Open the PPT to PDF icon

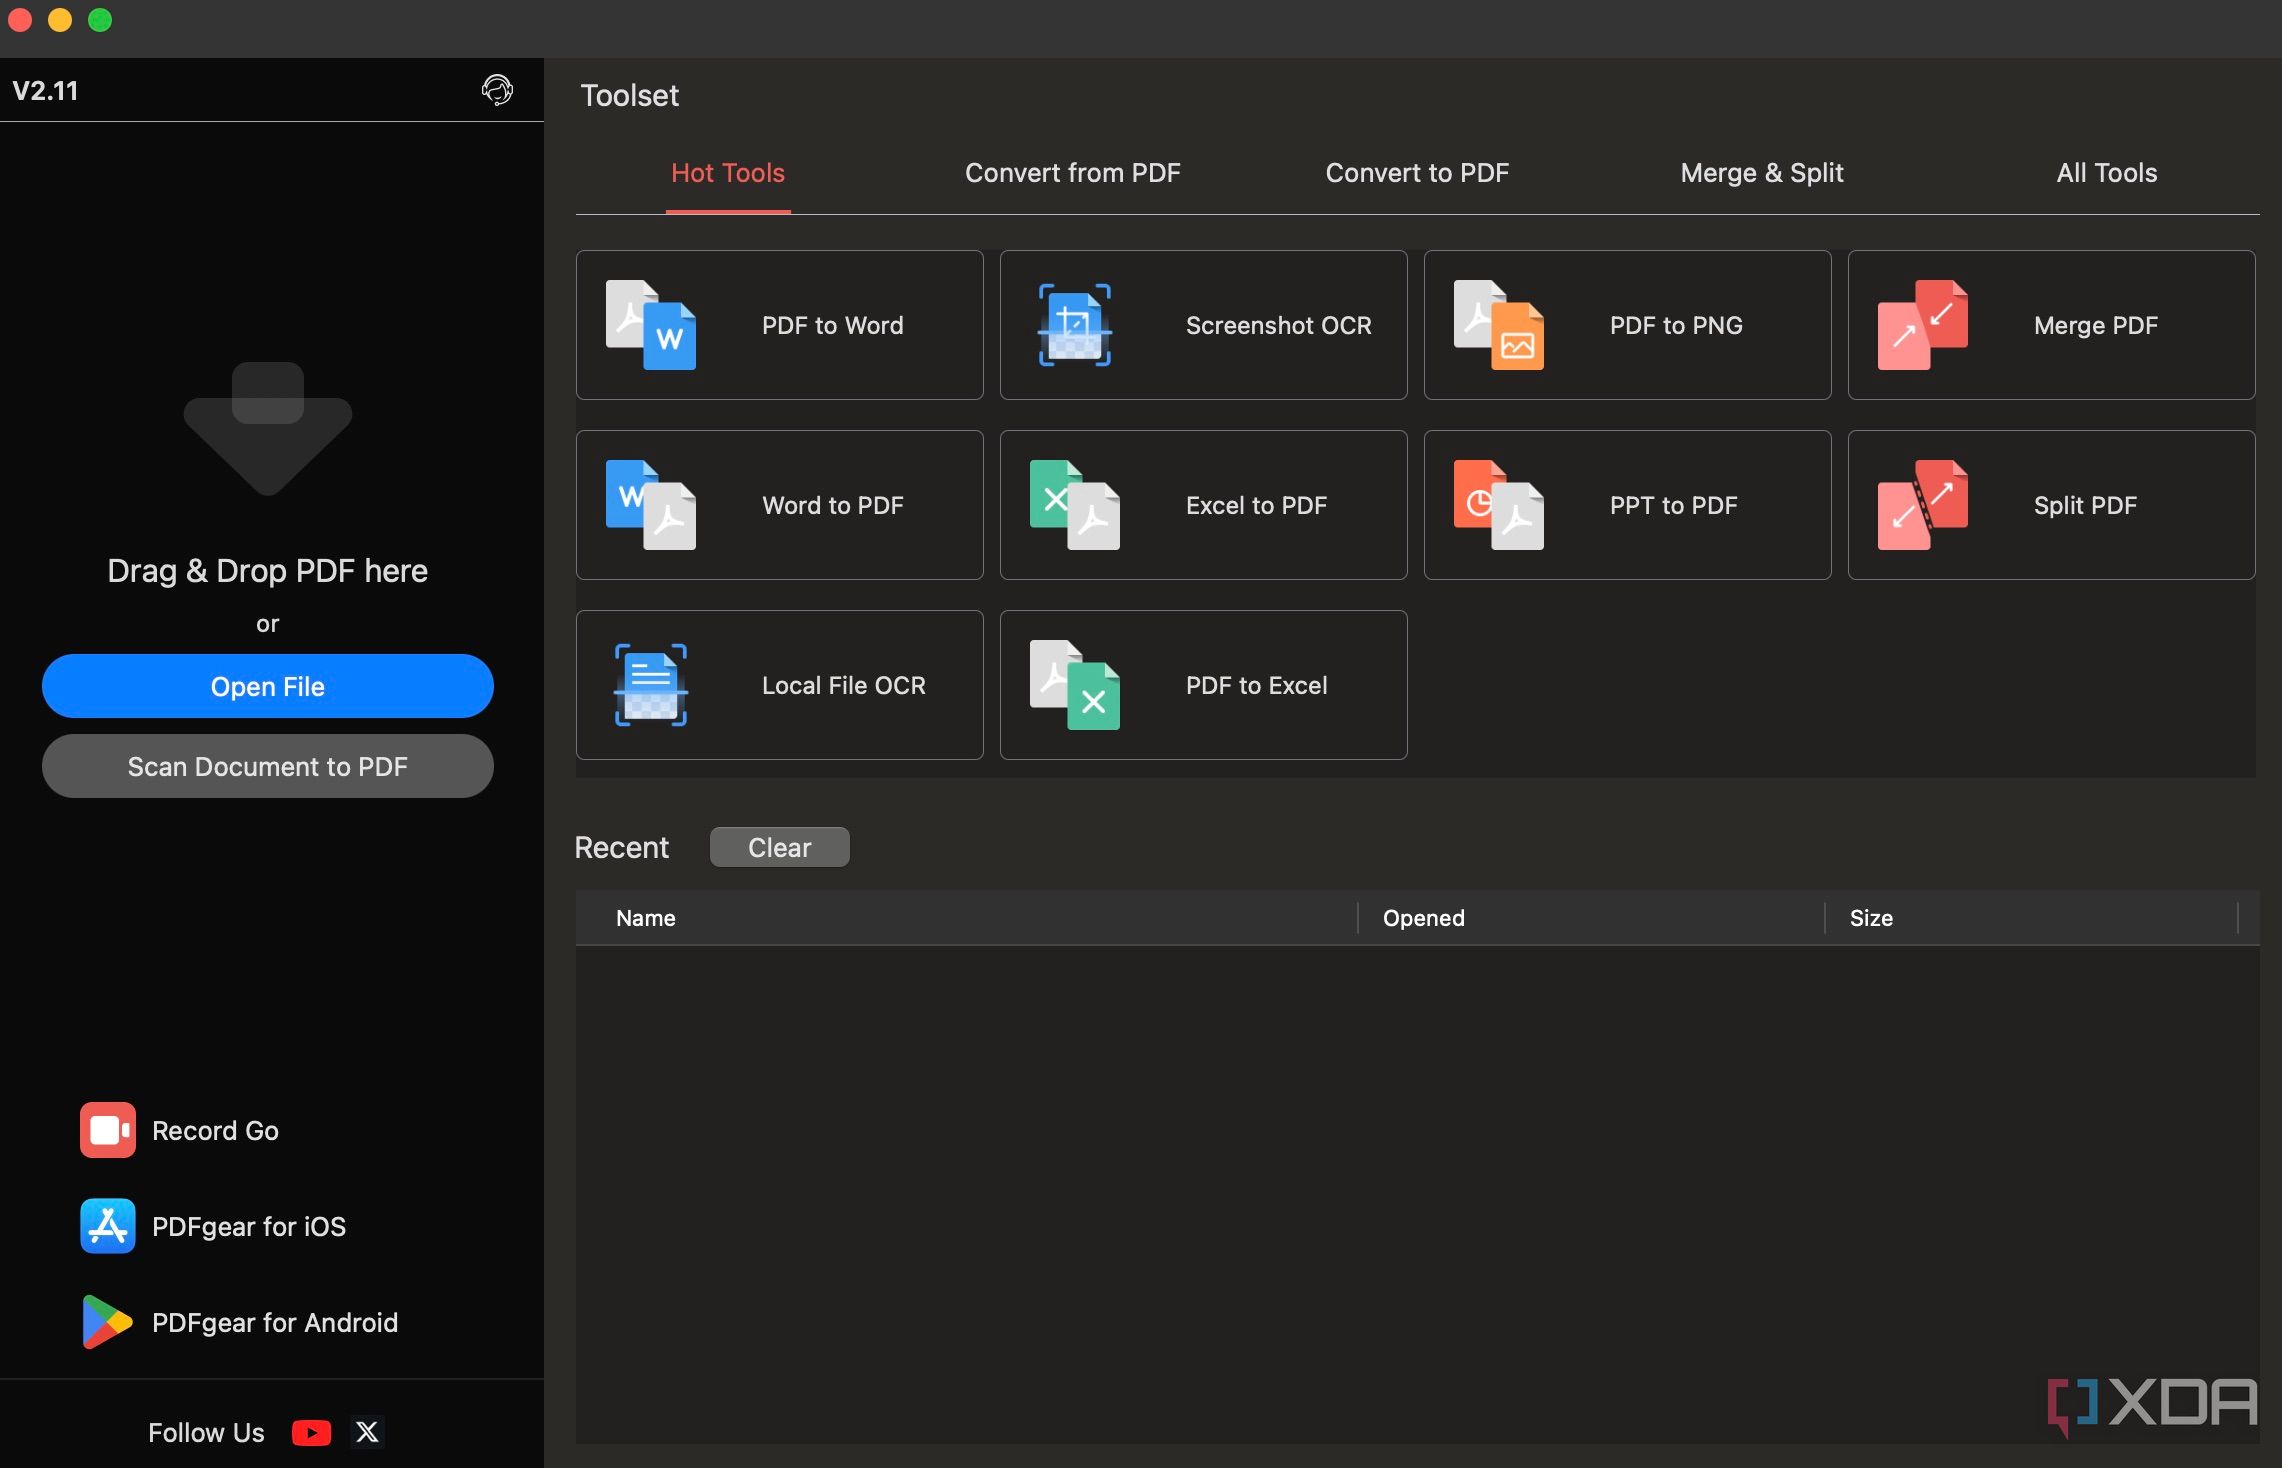pos(1498,505)
